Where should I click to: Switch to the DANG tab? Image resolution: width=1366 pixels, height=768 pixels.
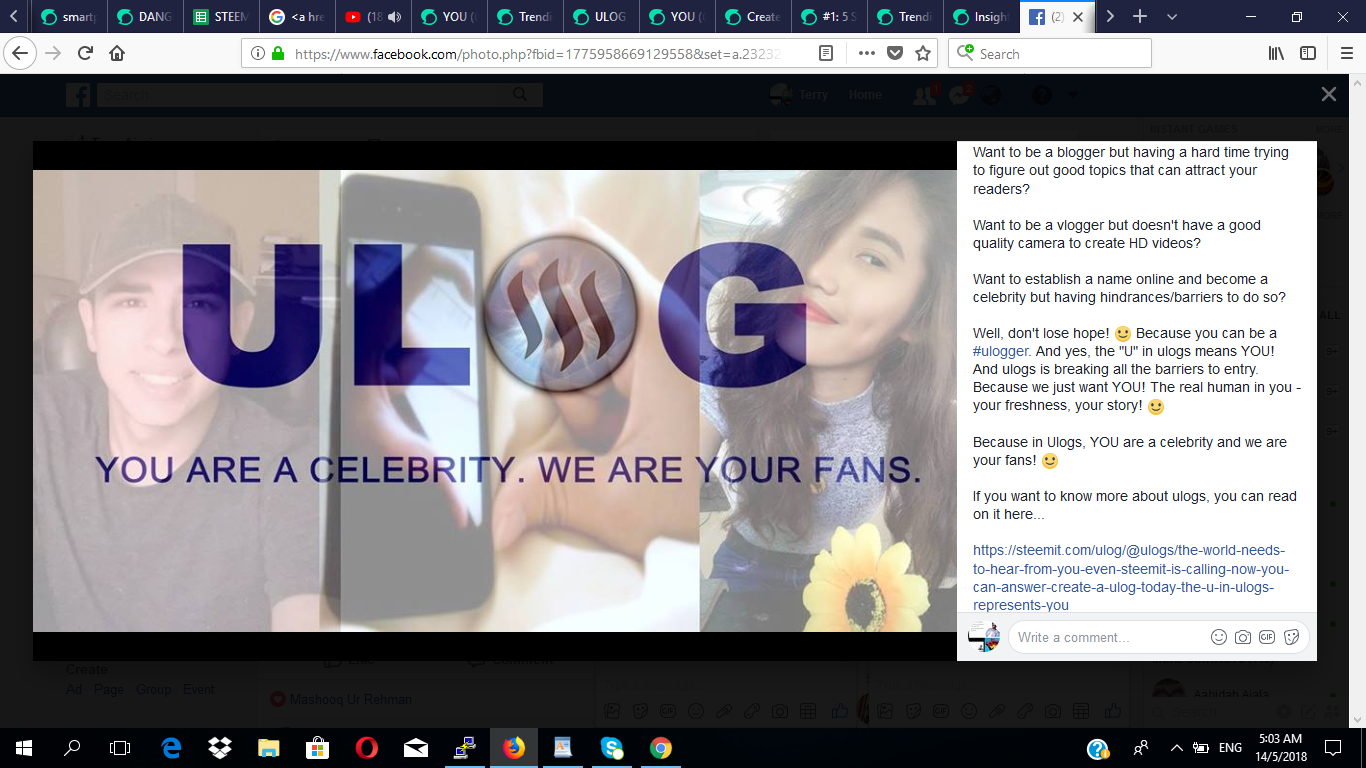pos(144,16)
